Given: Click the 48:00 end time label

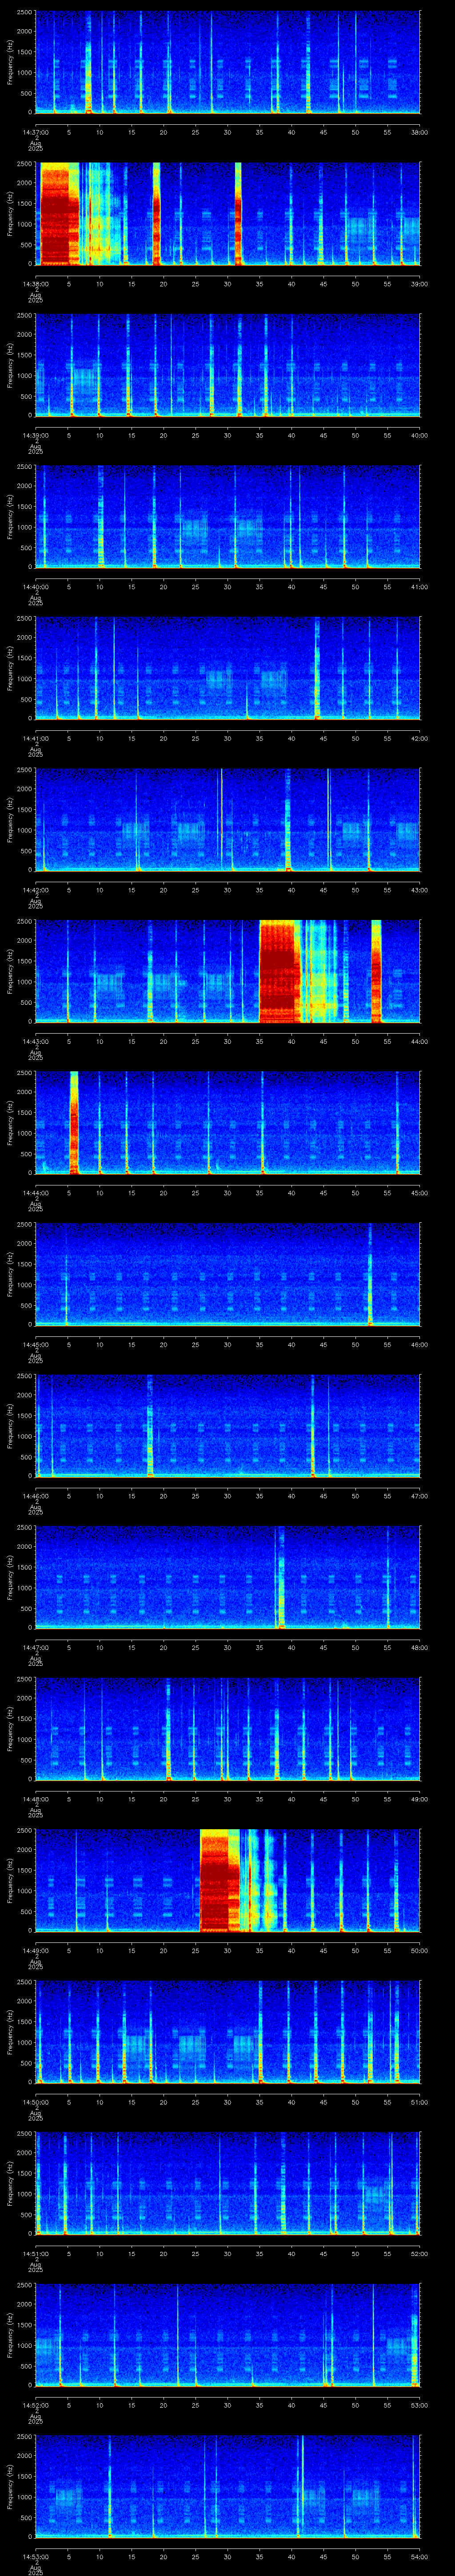Looking at the screenshot, I should click(x=420, y=1647).
